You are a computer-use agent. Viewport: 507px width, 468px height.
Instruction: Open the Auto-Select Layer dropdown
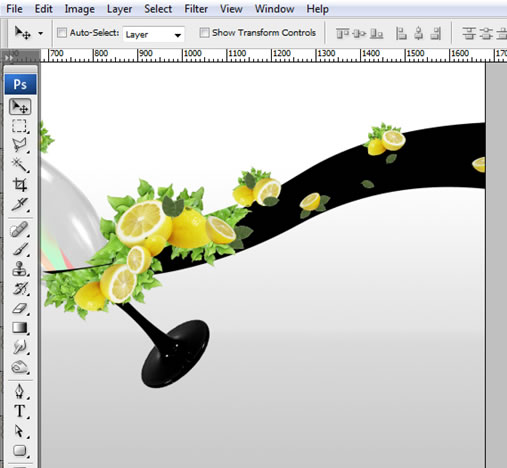(153, 34)
